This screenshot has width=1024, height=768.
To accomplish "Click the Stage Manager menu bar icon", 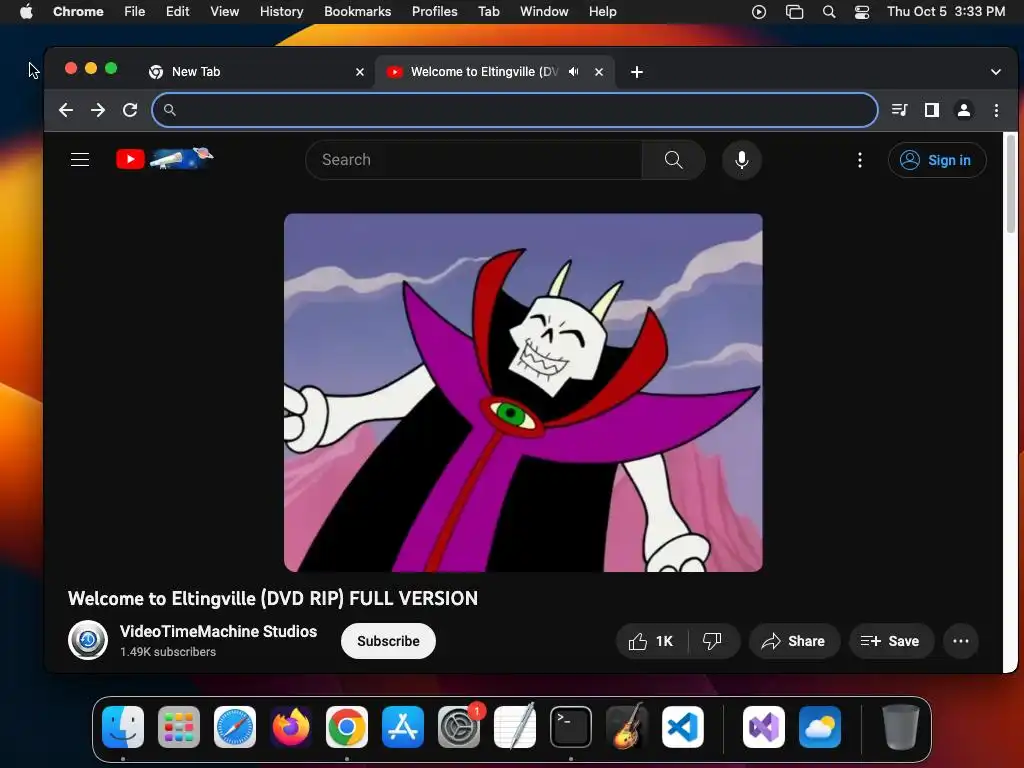I will coord(794,12).
